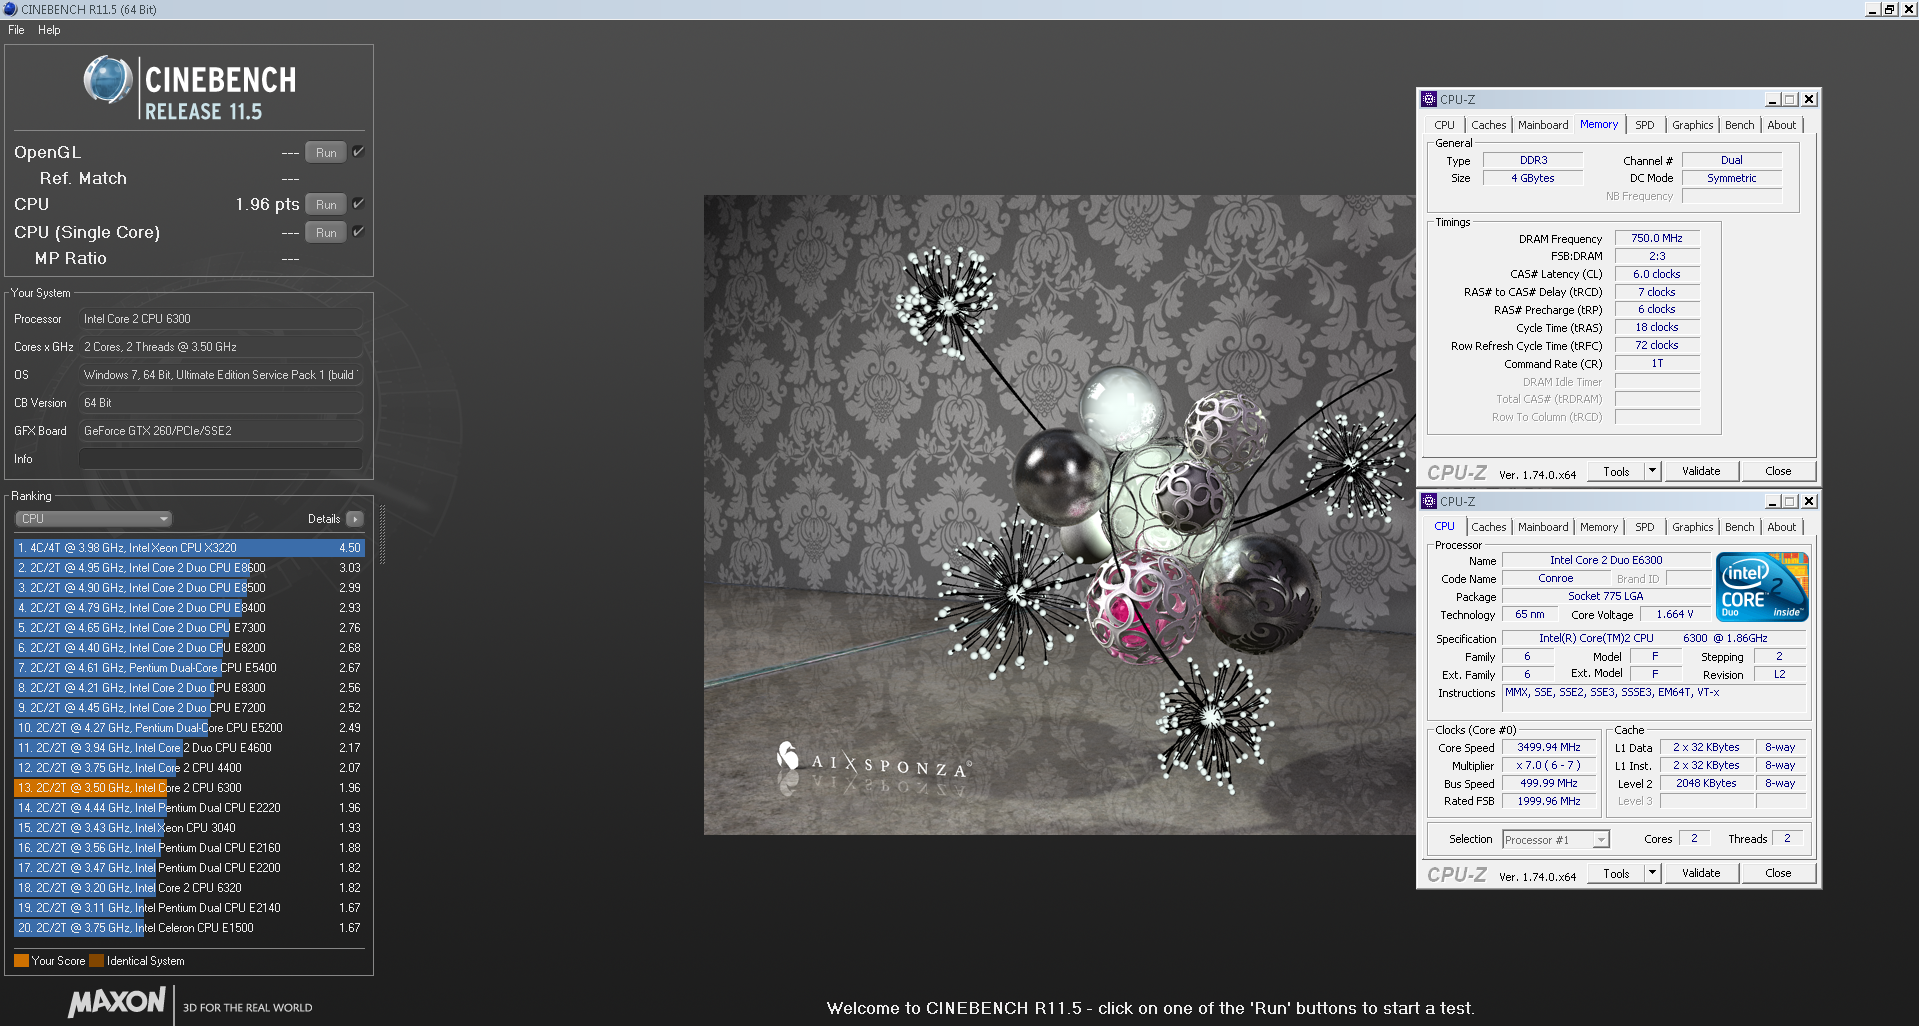Screen dimensions: 1919x1026
Task: Click the brown Identical System legend swatch
Action: [x=97, y=961]
